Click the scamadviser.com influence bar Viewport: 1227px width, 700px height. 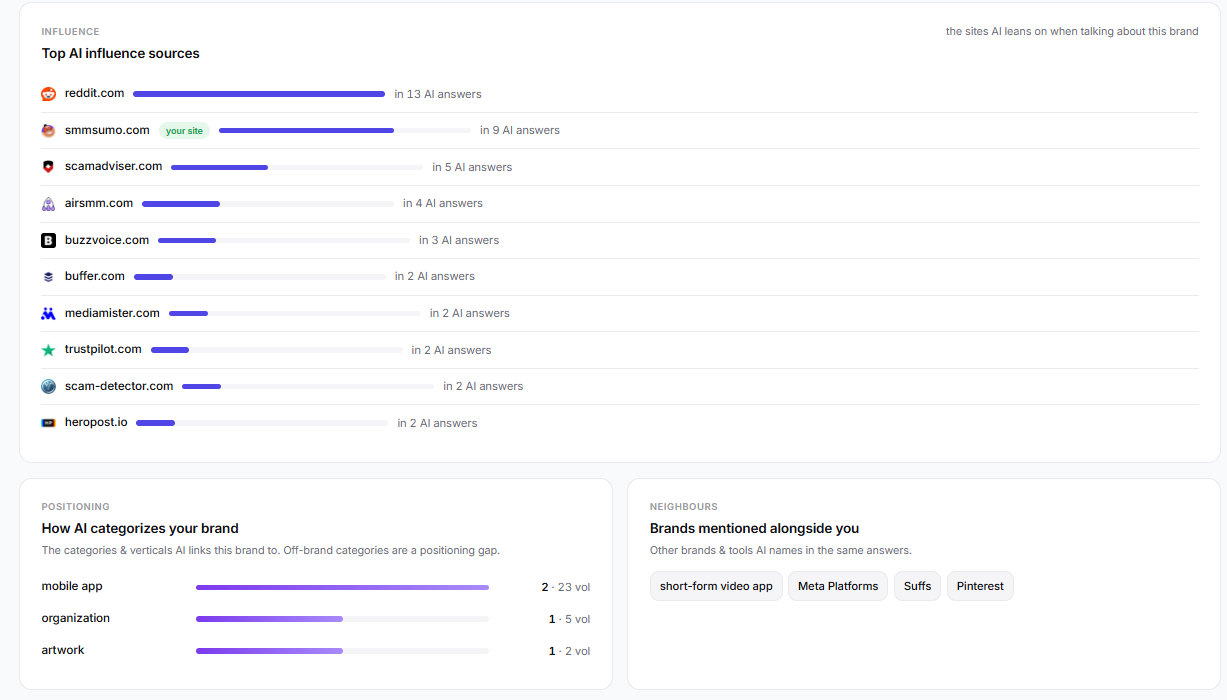coord(297,167)
